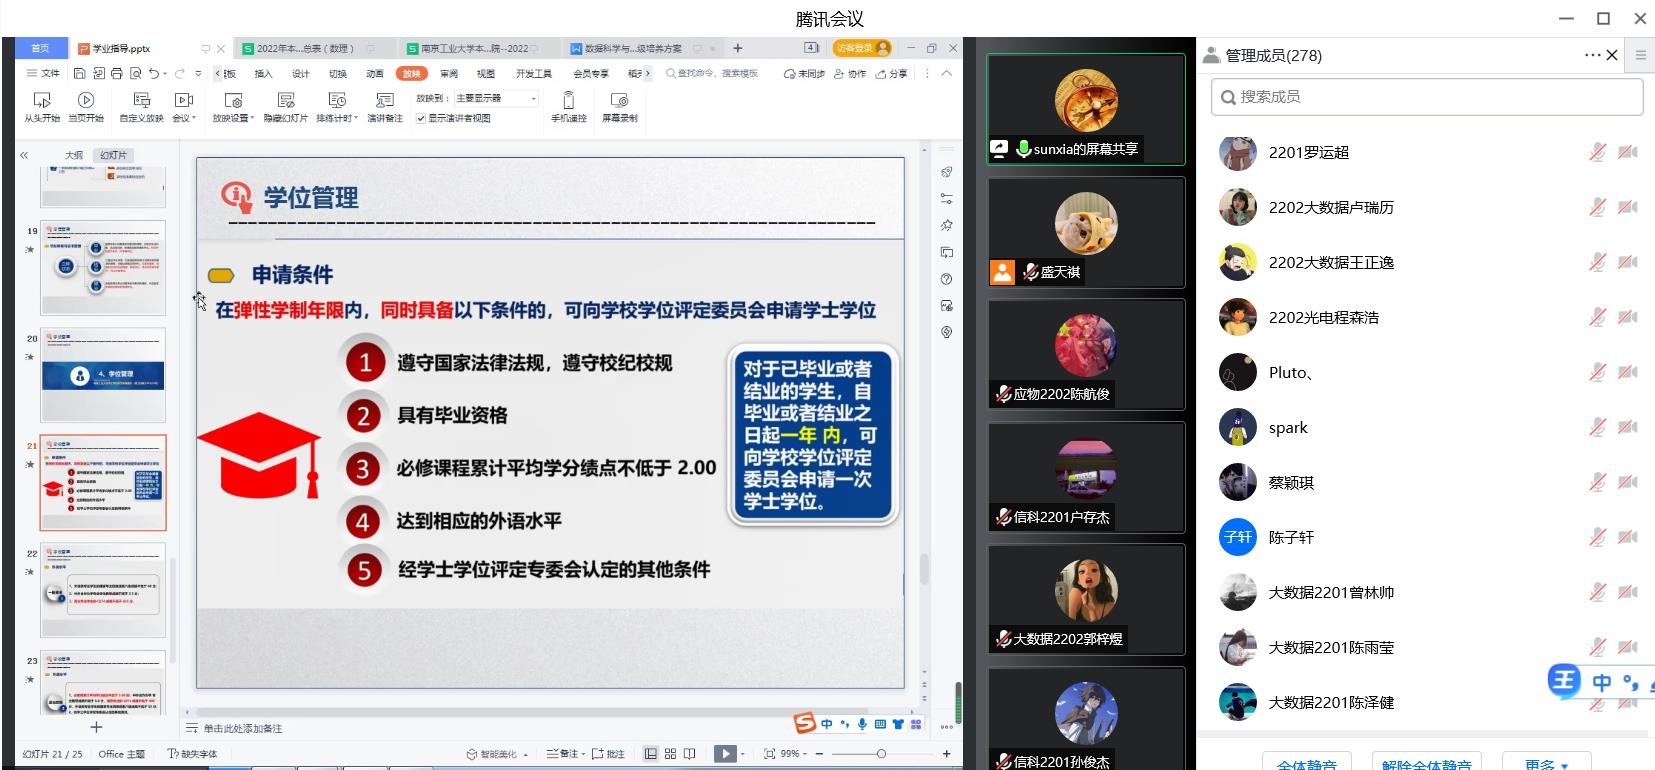Start slideshow from beginning (从头开始)

42,106
